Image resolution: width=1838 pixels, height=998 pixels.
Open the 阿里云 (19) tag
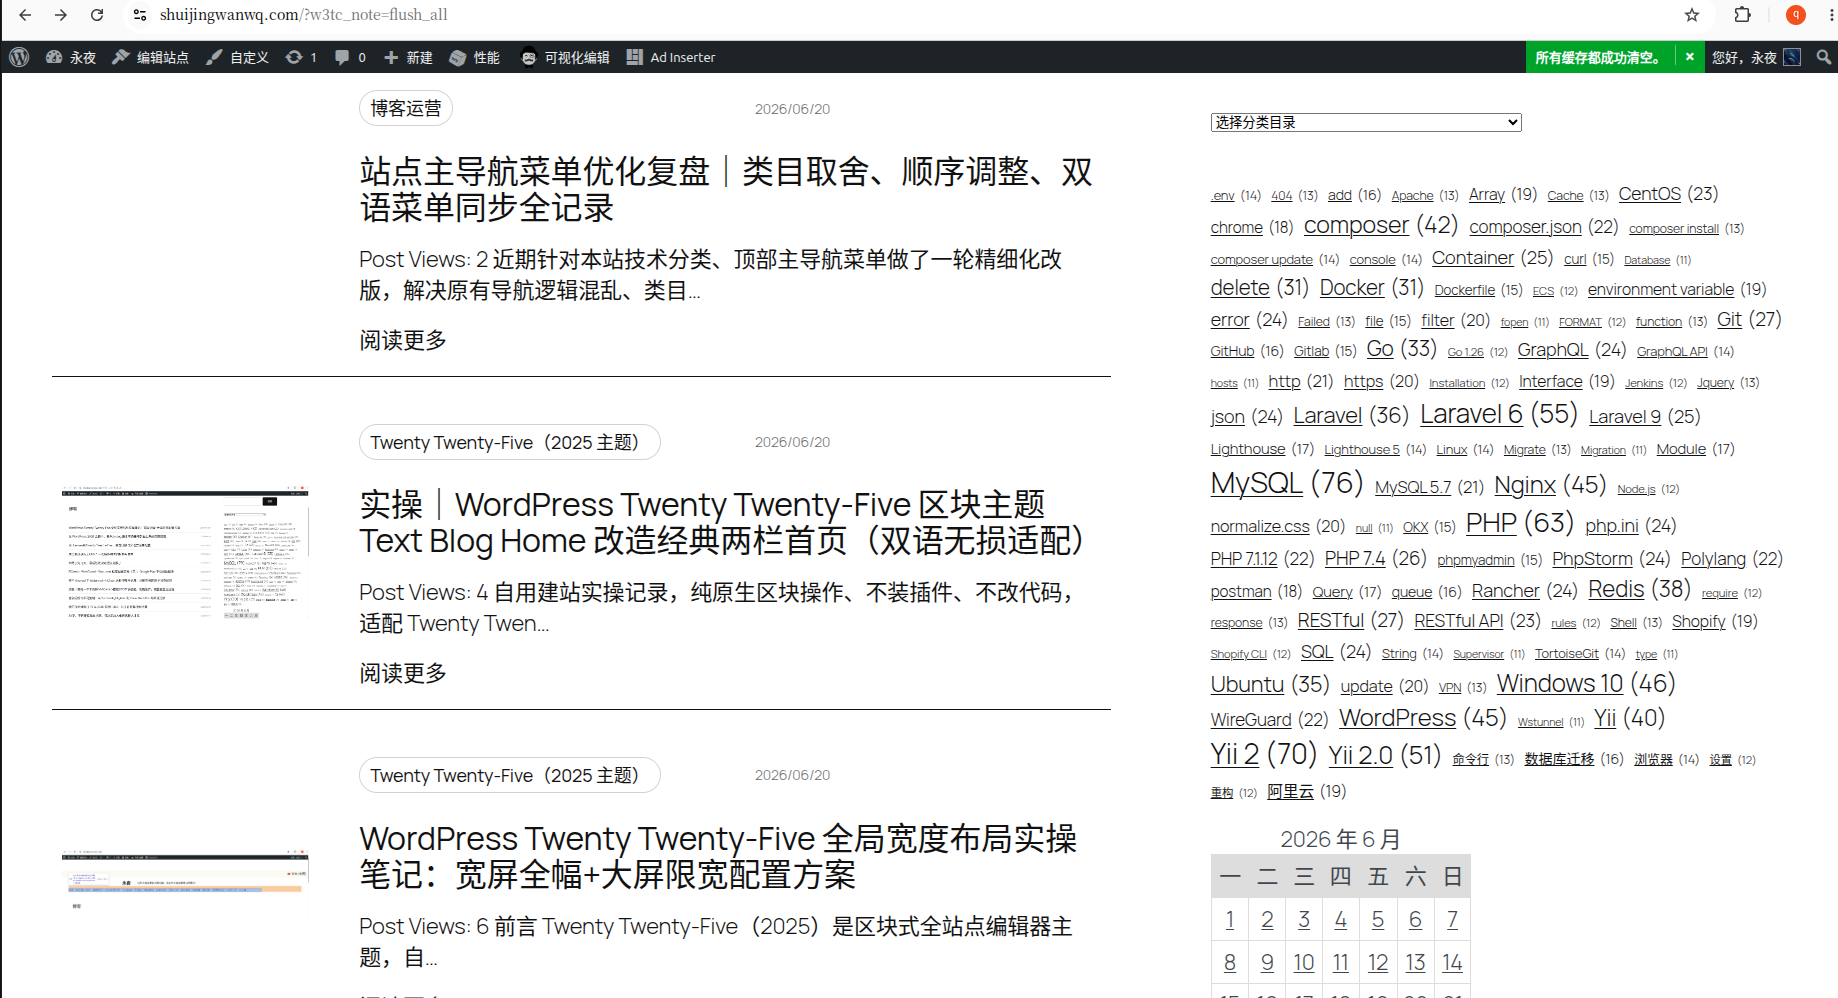click(1290, 792)
